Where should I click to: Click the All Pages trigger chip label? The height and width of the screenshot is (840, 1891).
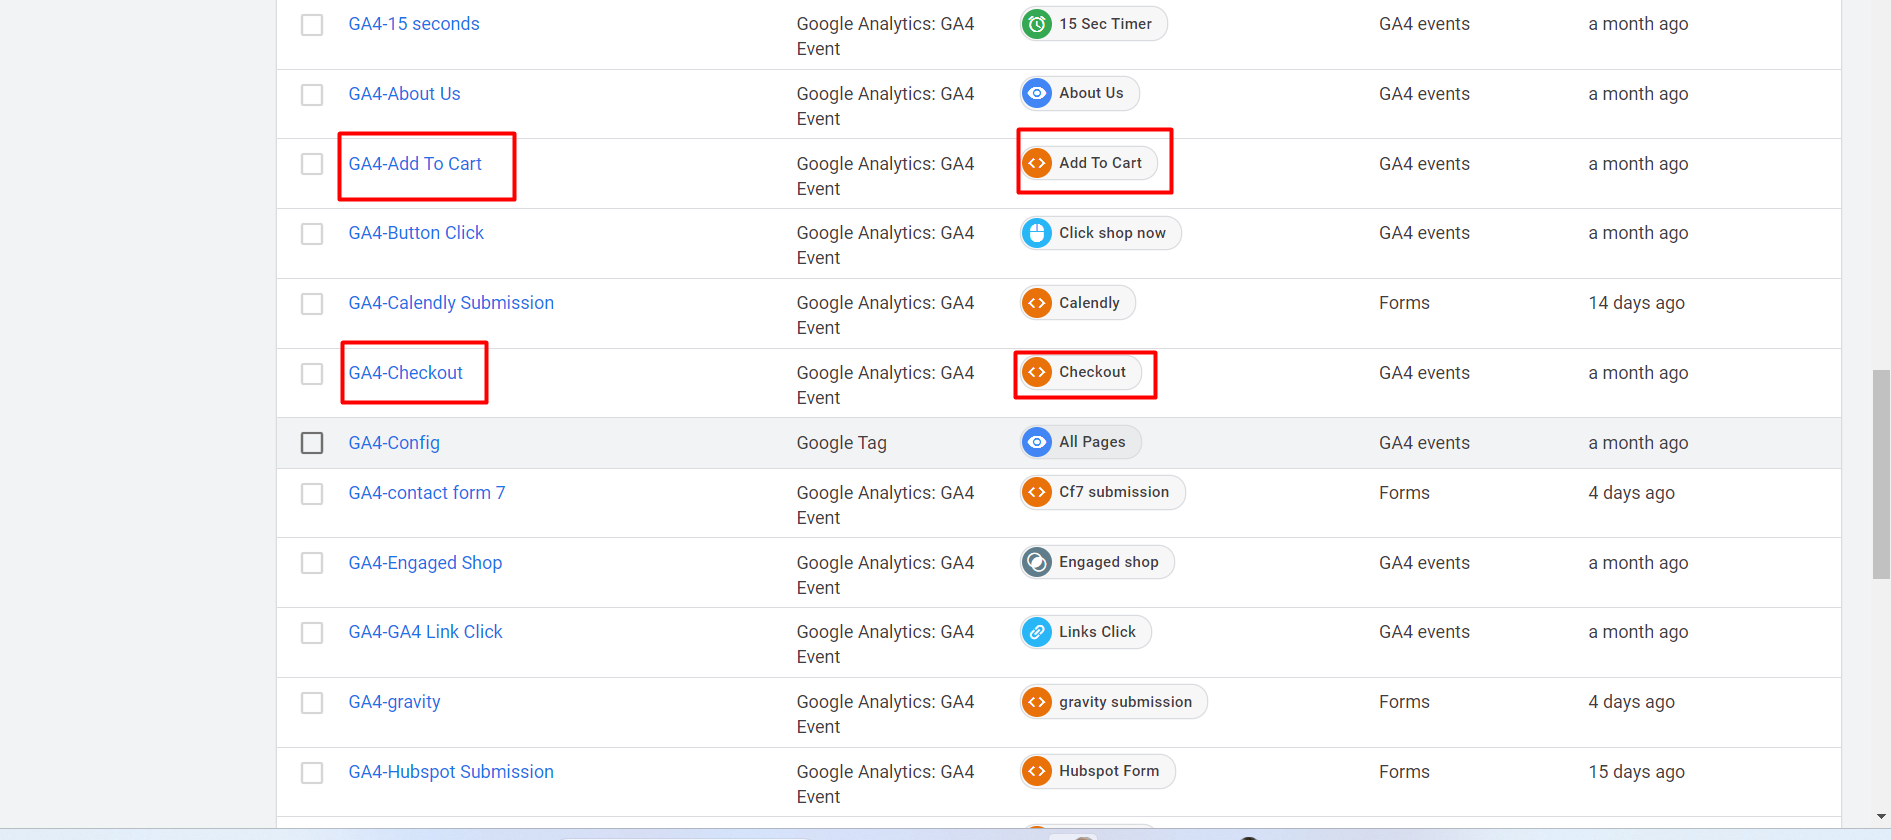click(x=1092, y=442)
